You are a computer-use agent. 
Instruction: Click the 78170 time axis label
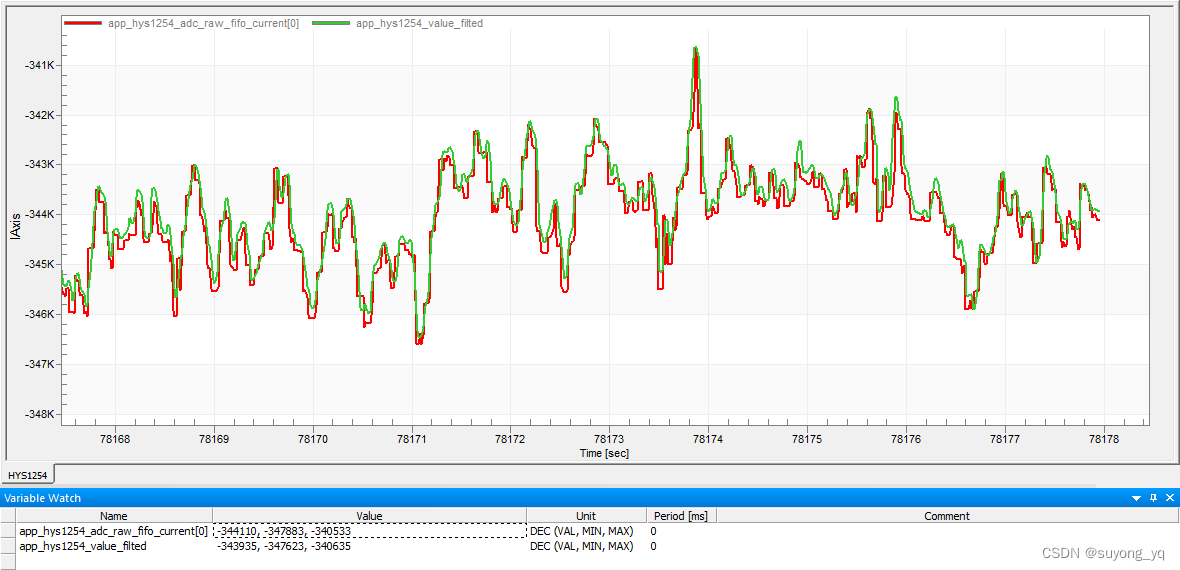pyautogui.click(x=313, y=438)
